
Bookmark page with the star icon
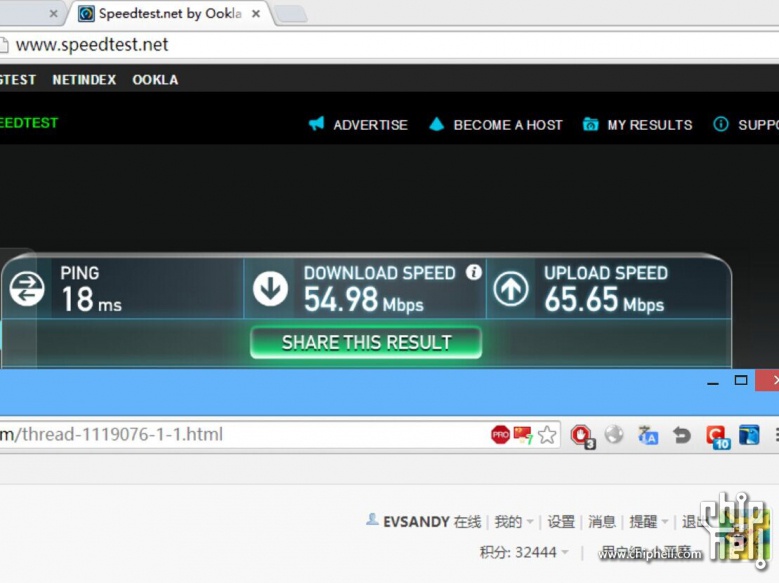[x=547, y=435]
